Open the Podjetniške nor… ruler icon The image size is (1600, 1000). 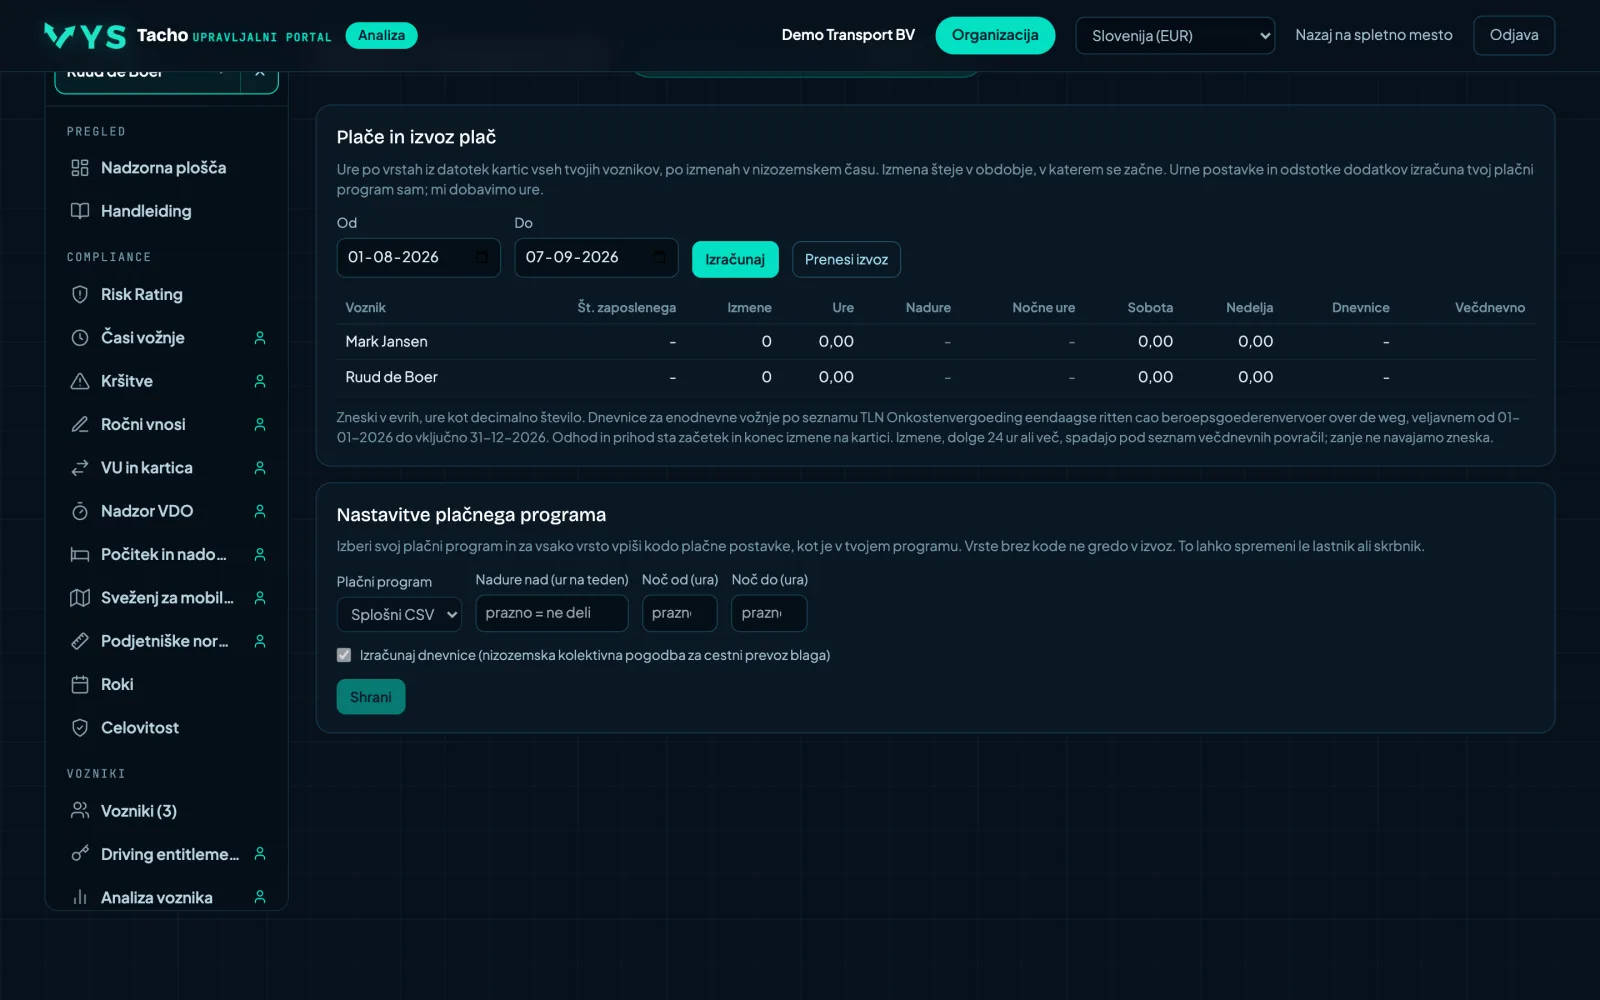(x=80, y=641)
